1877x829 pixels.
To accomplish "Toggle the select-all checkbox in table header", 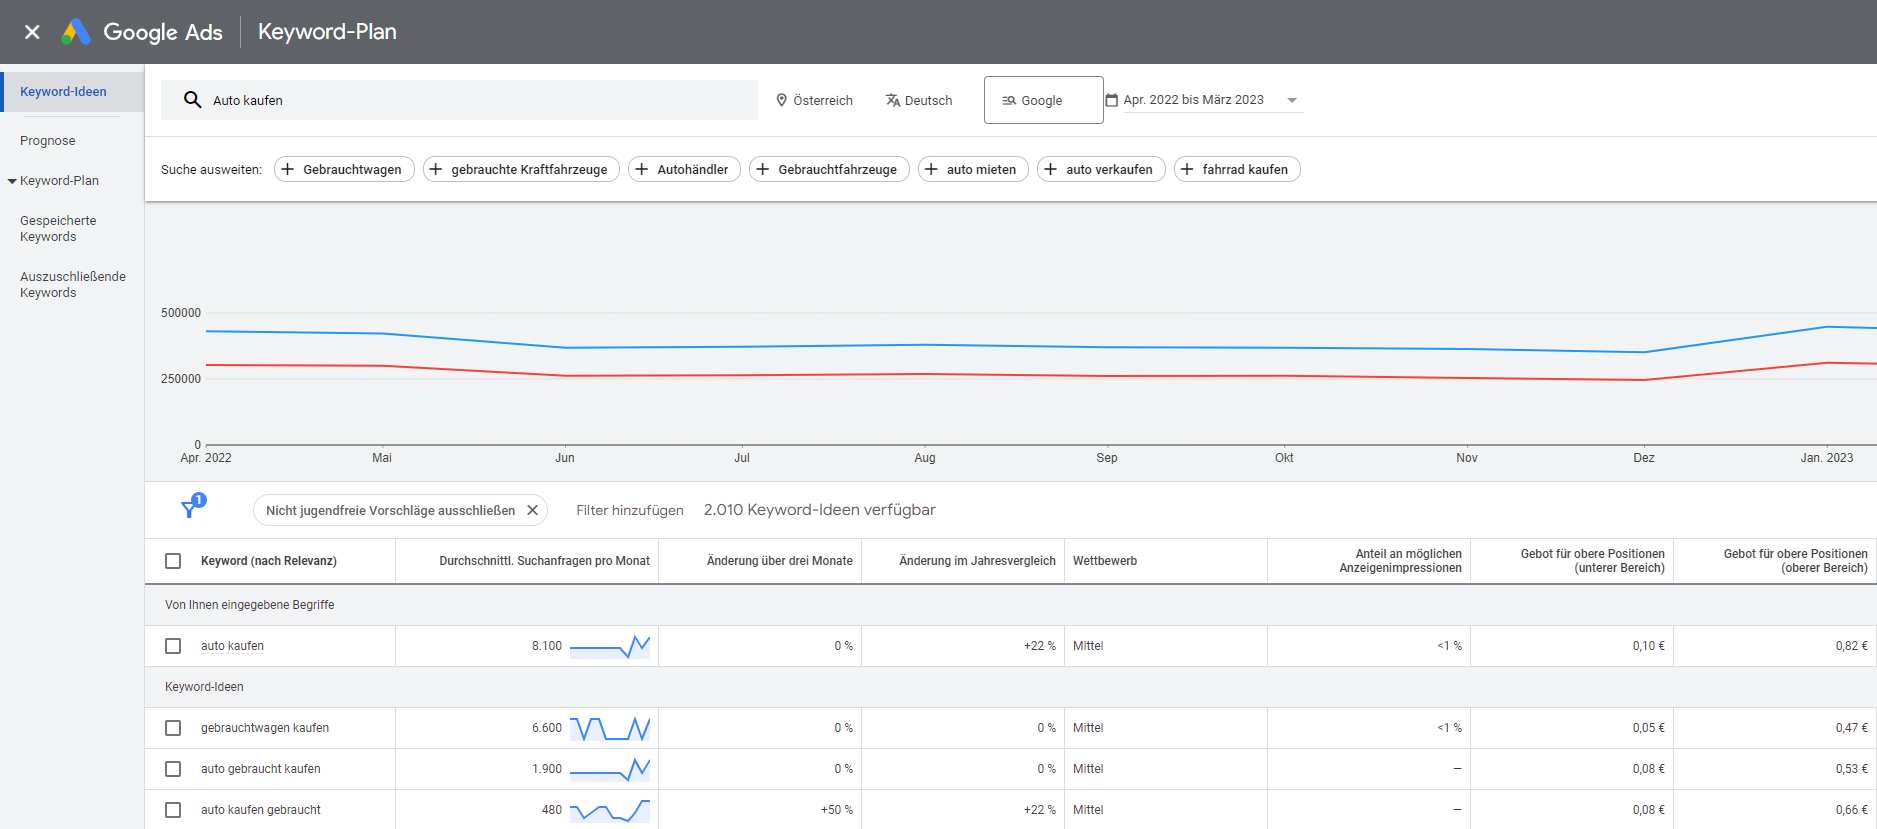I will pos(173,561).
